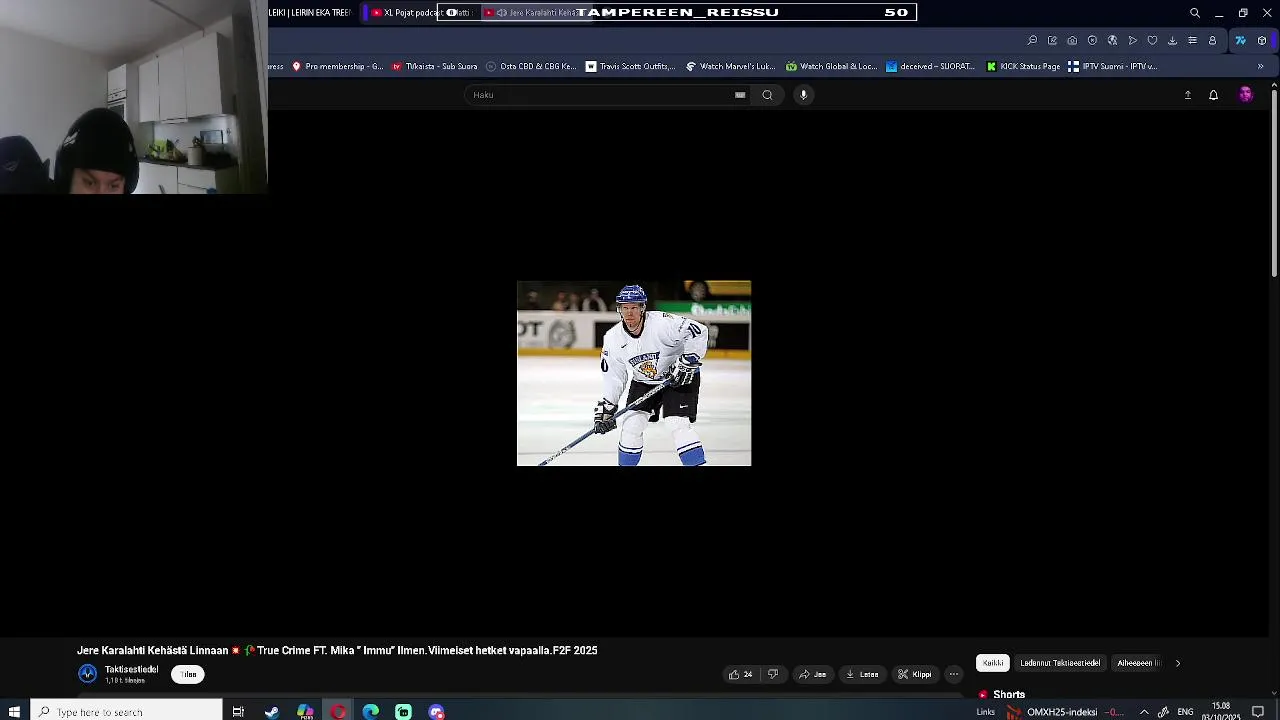Open the on-screen keyboard icon in search box

click(x=740, y=95)
